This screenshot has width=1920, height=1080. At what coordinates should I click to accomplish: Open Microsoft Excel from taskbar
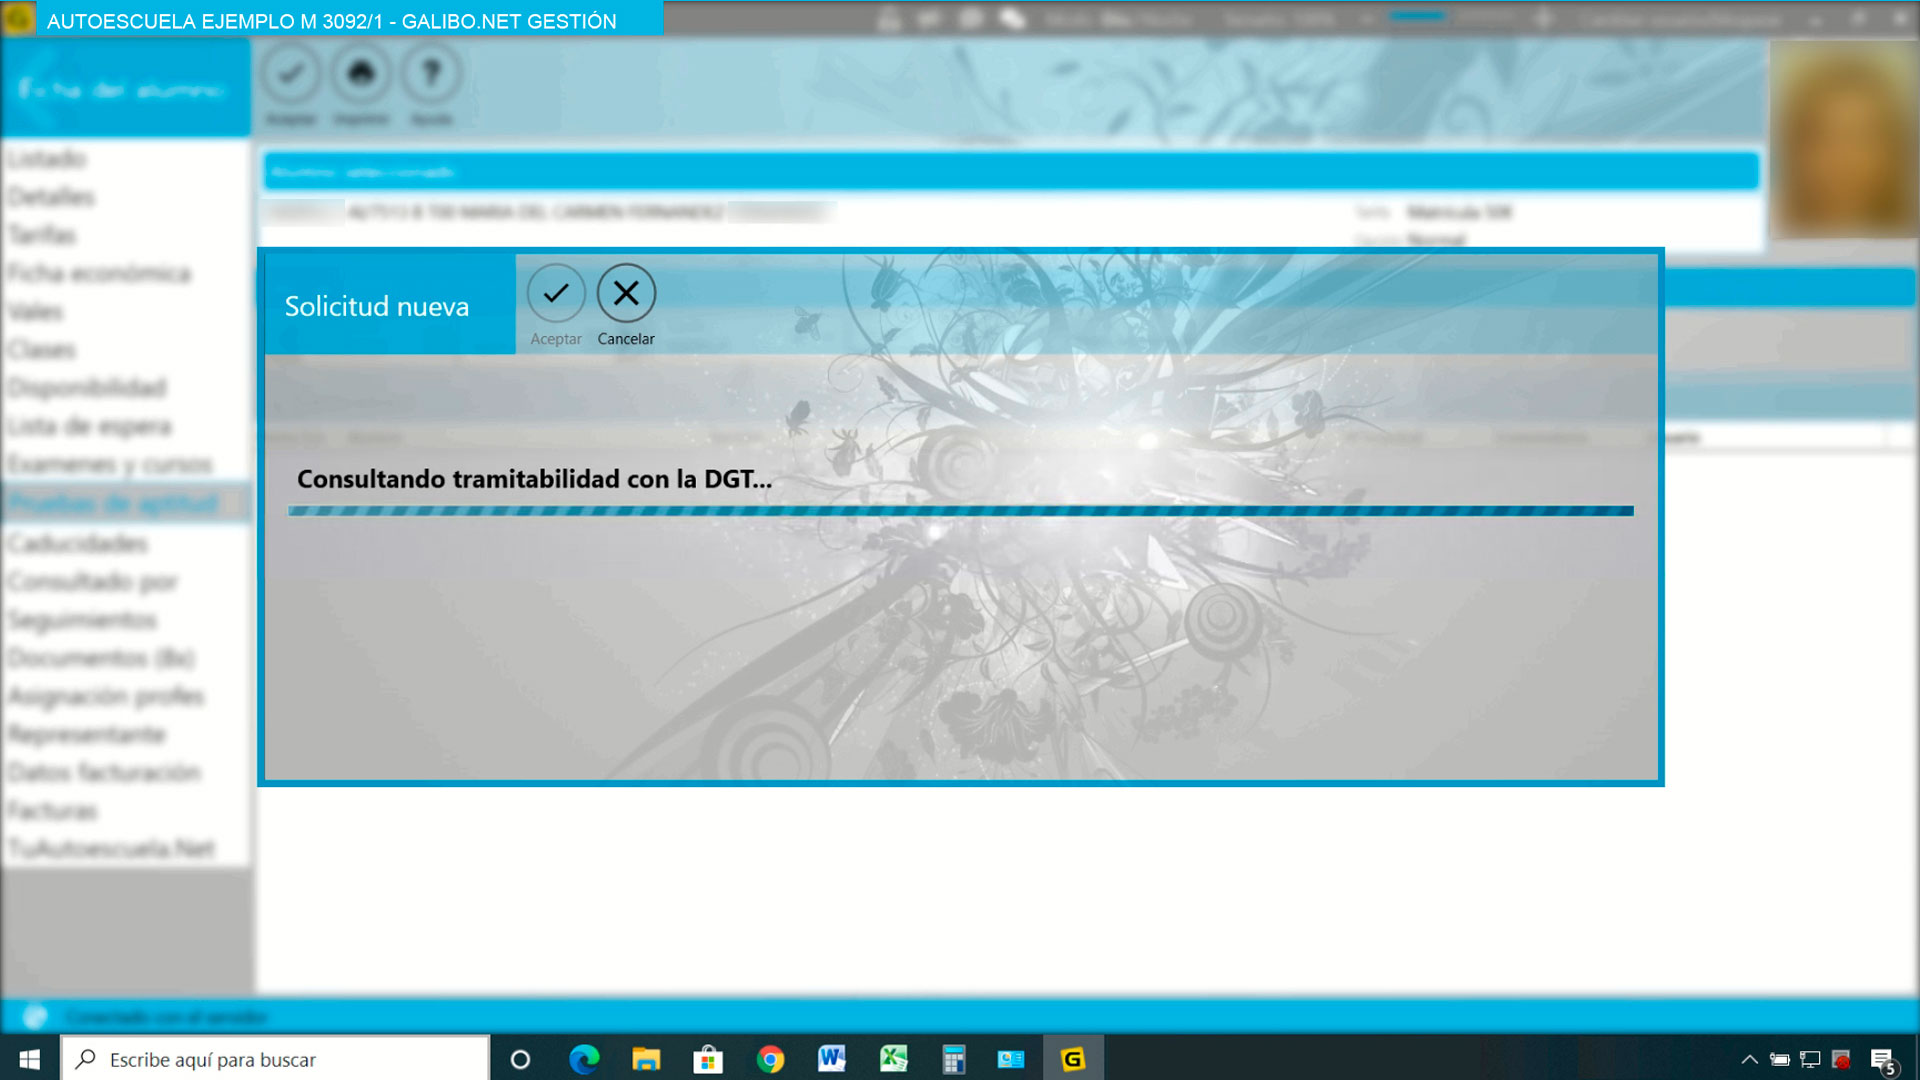coord(893,1059)
